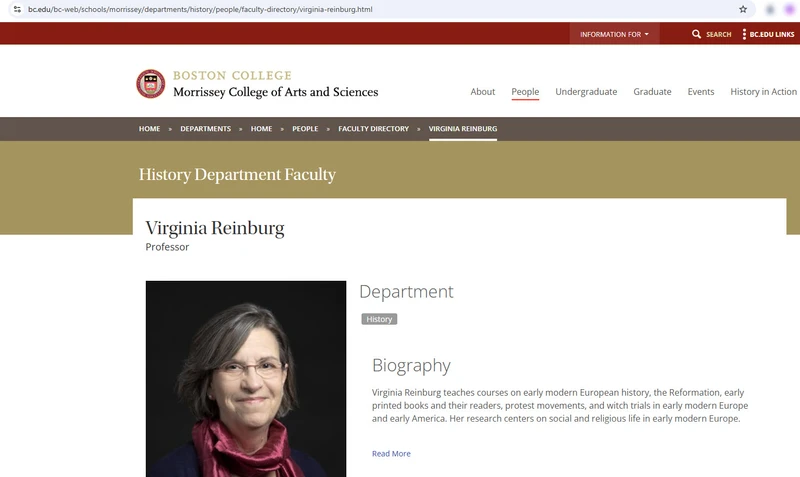Image resolution: width=800 pixels, height=477 pixels.
Task: Click Virginia Reinburg's portrait photo
Action: [246, 379]
